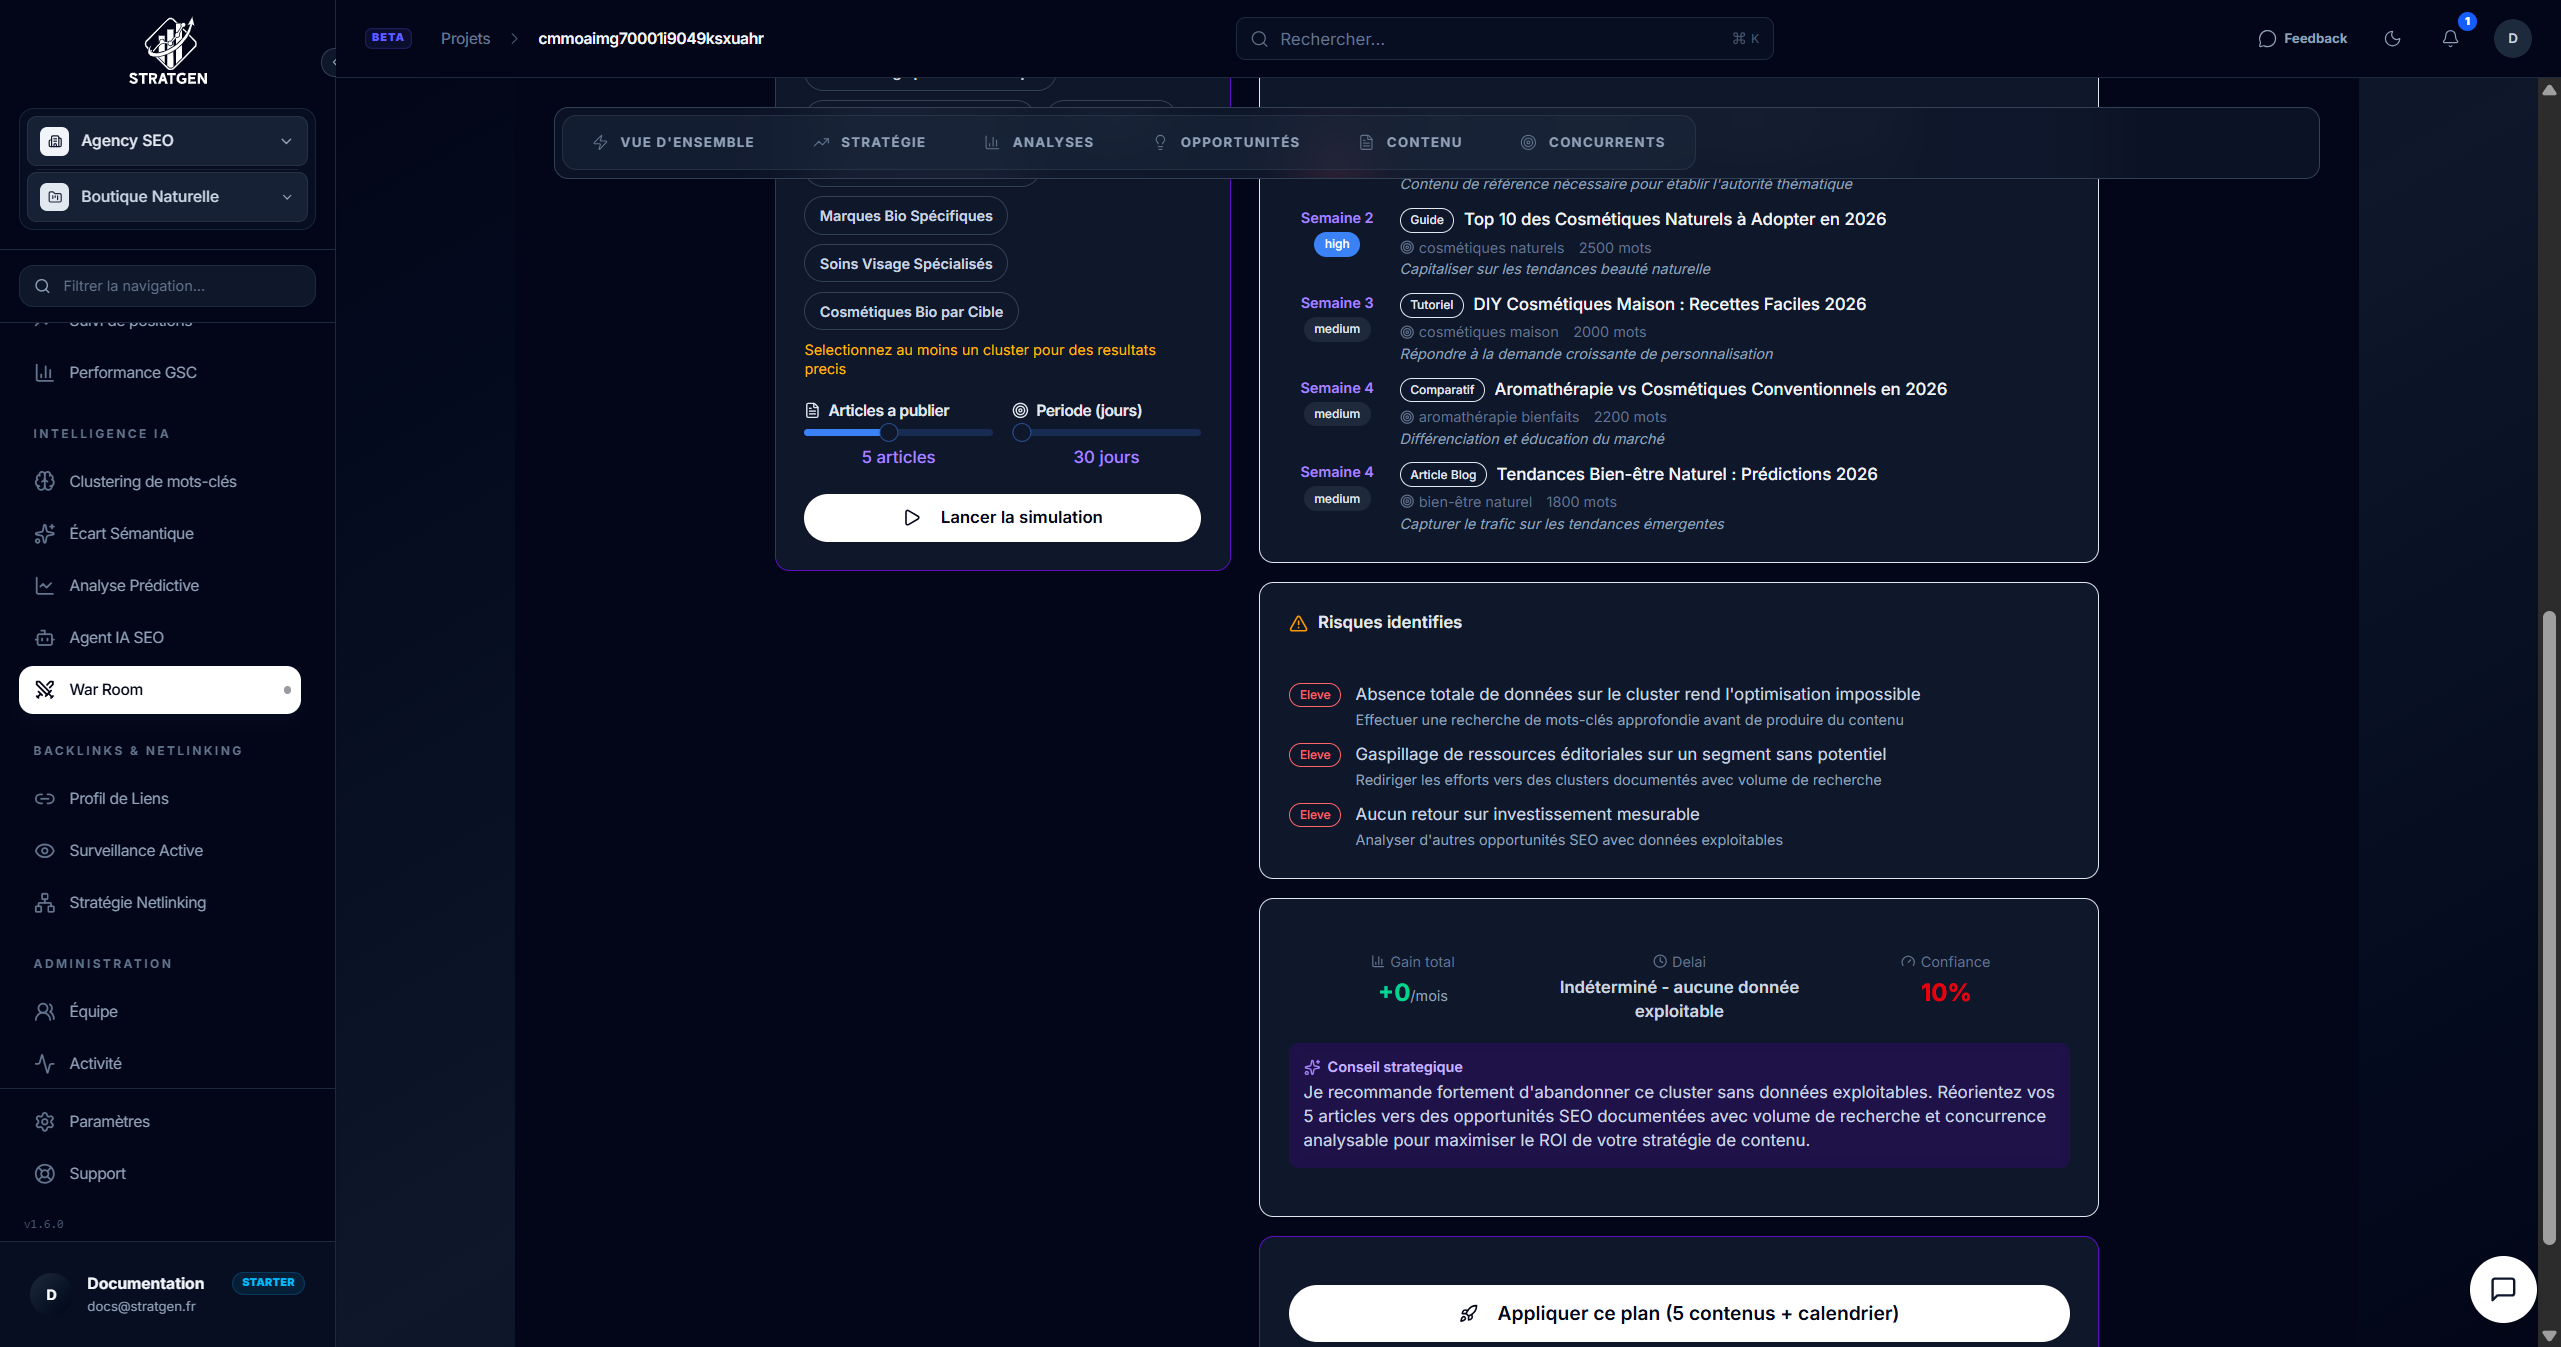This screenshot has height=1347, width=2561.
Task: Select the Écart Sémantique tool
Action: 131,533
